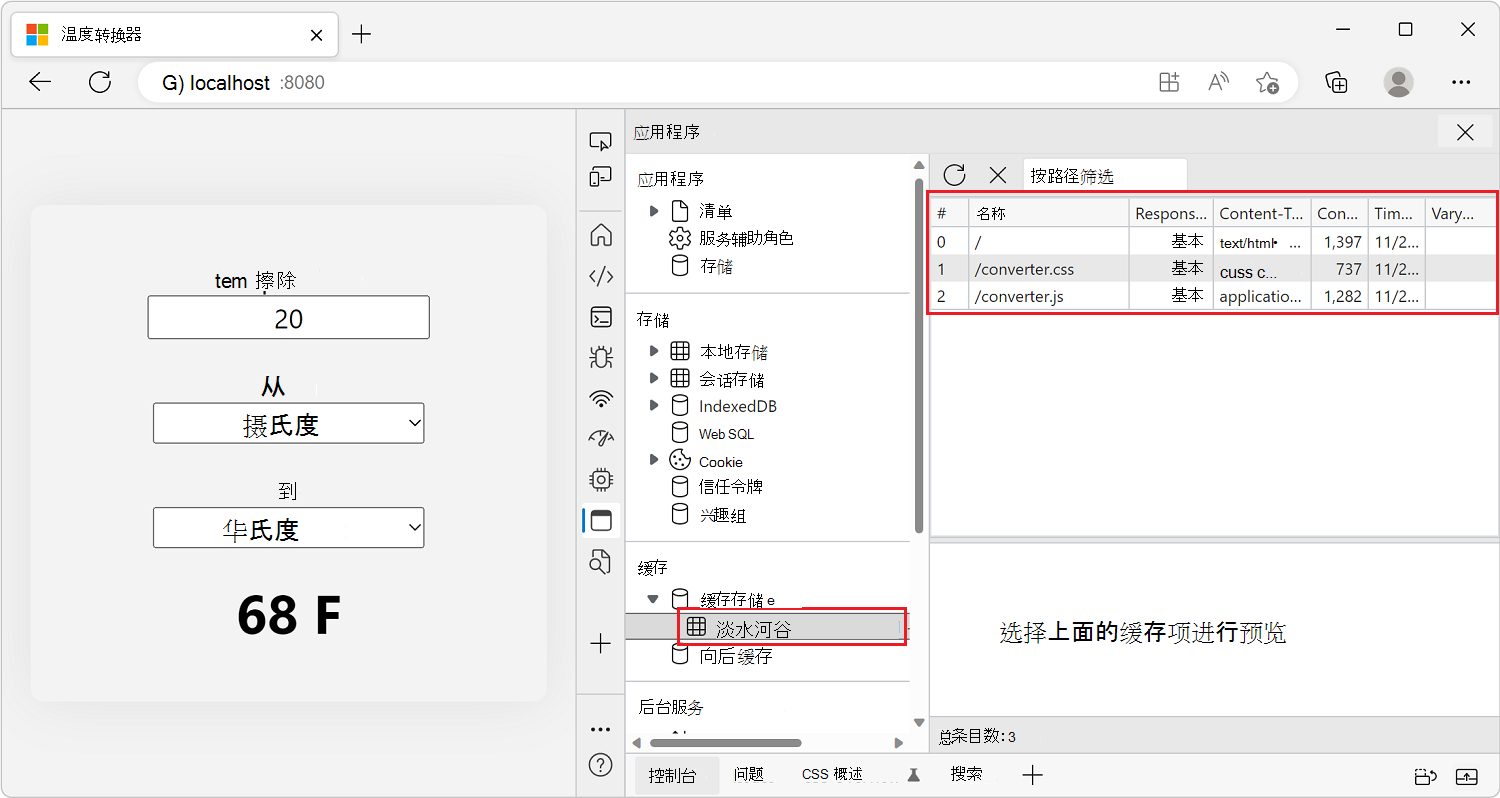Sort by the 名称 column header

1049,213
